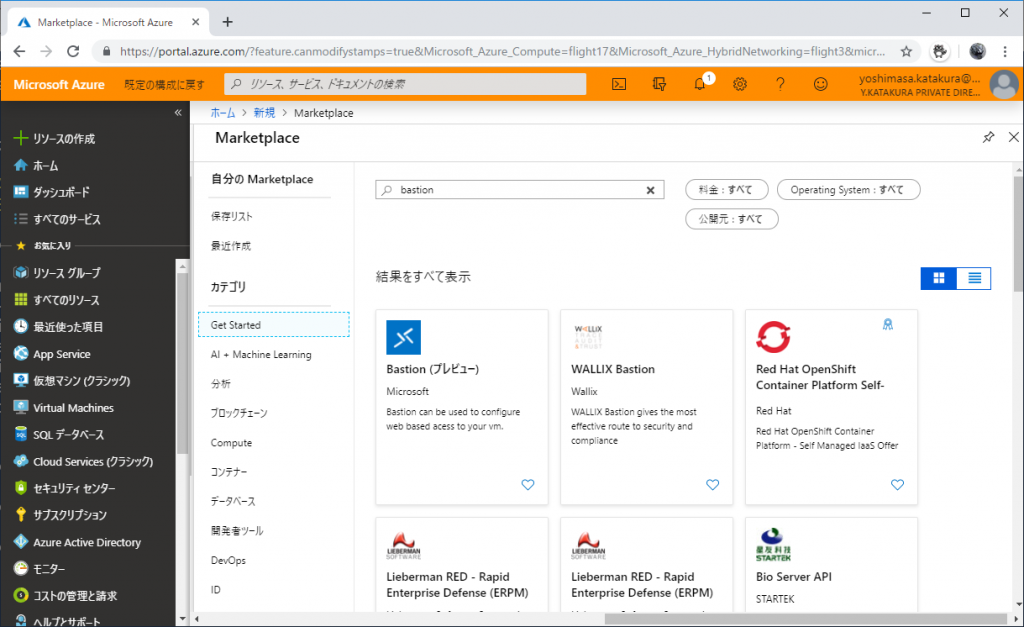This screenshot has height=627, width=1024.
Task: Open the help question mark
Action: pyautogui.click(x=780, y=84)
